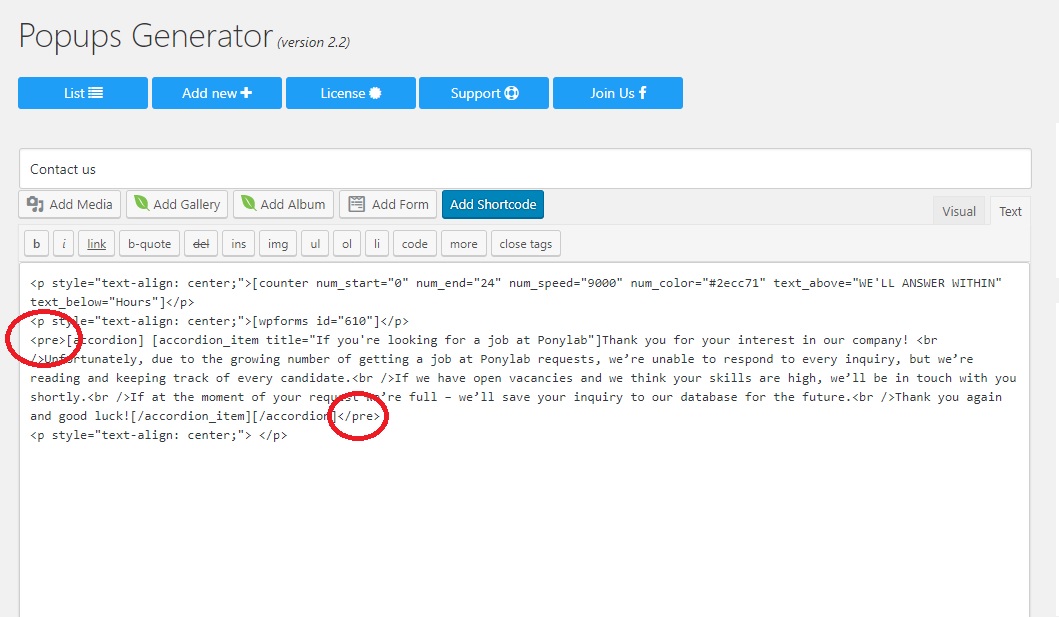
Task: Insert code tag using code button
Action: [414, 243]
